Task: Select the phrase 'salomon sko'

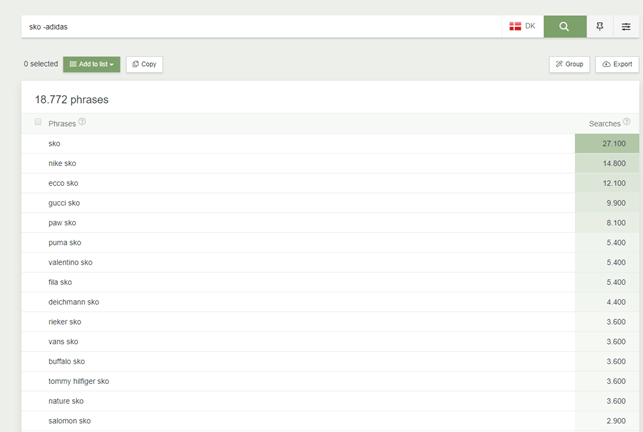Action: 69,421
